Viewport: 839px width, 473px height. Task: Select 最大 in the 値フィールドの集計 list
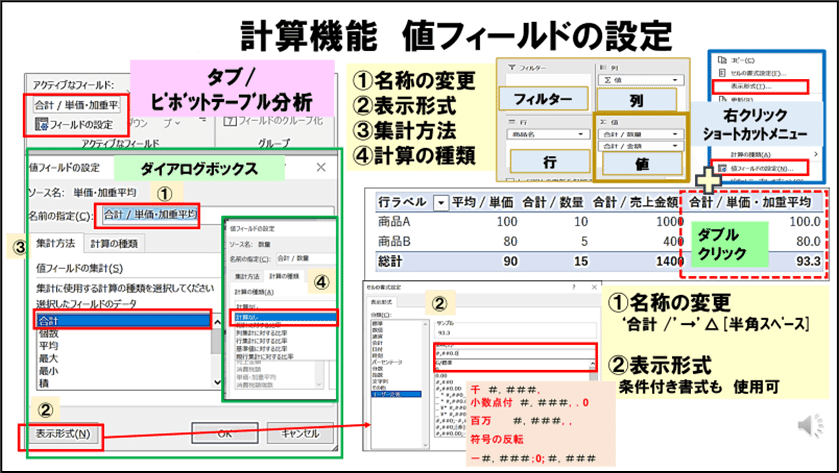coord(48,358)
